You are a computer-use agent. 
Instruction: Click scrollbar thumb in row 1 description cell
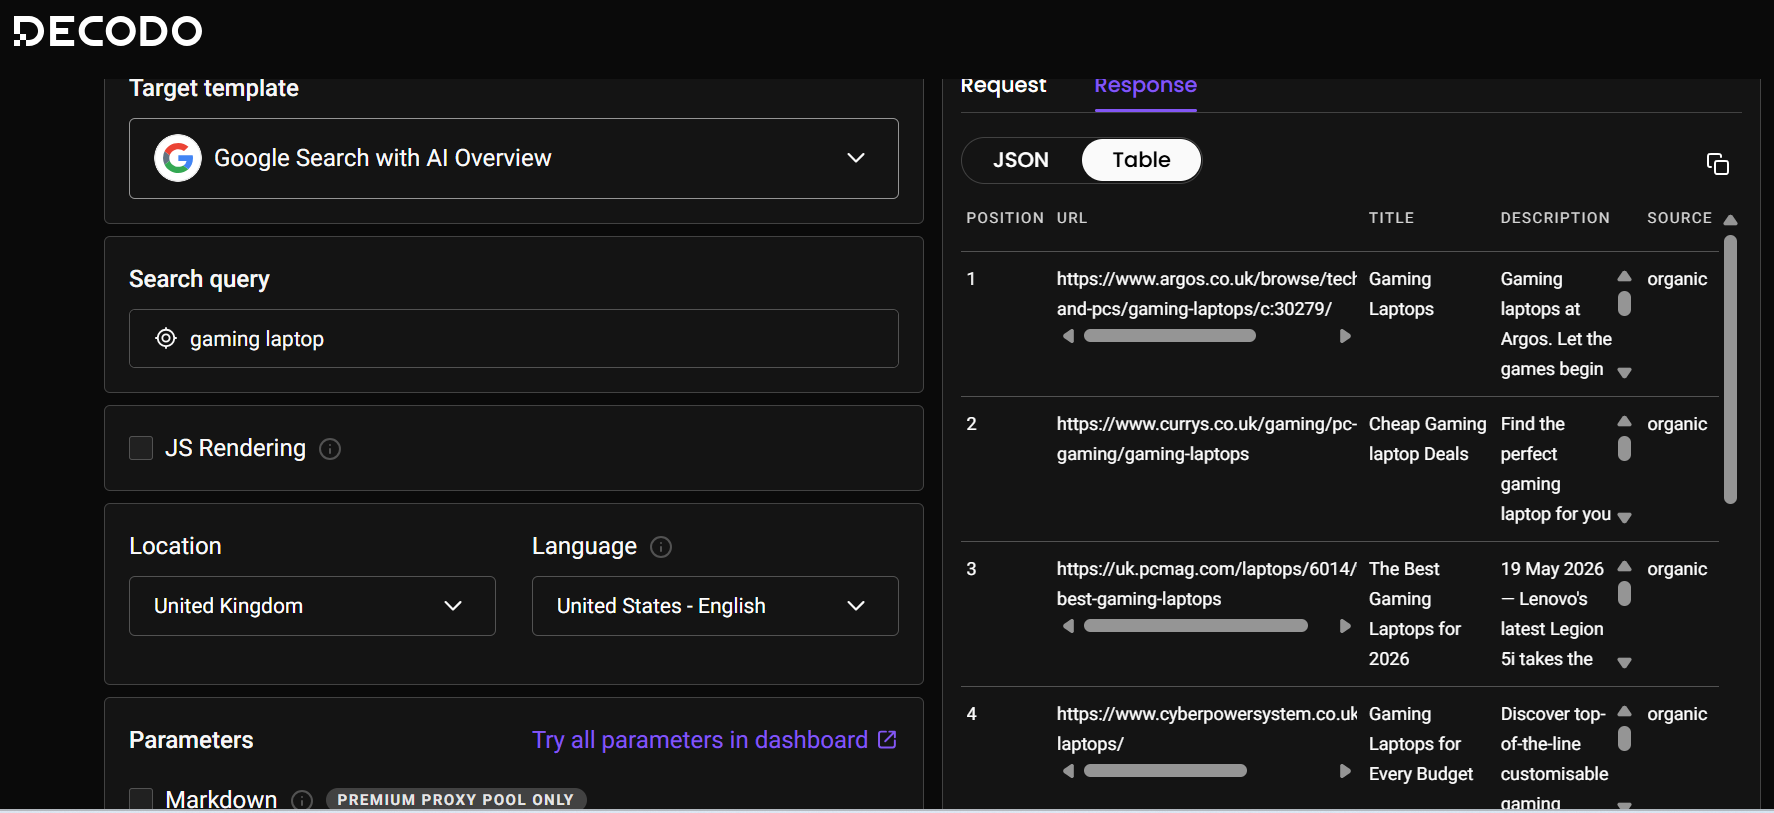pos(1624,303)
